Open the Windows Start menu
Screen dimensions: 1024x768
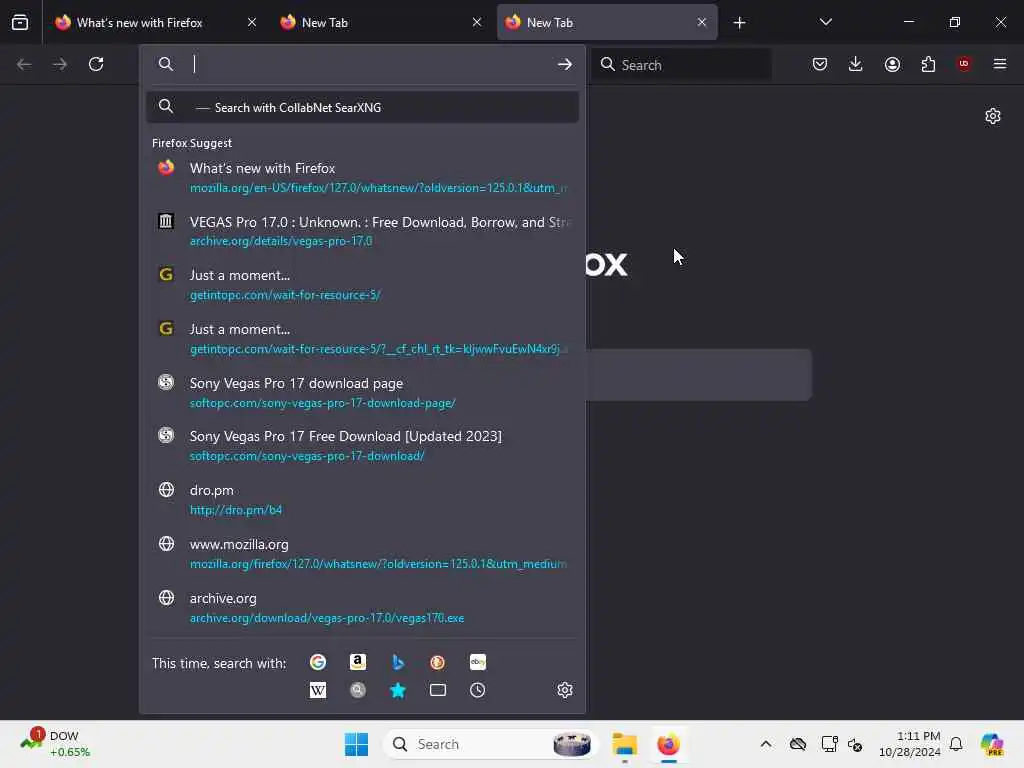point(356,744)
